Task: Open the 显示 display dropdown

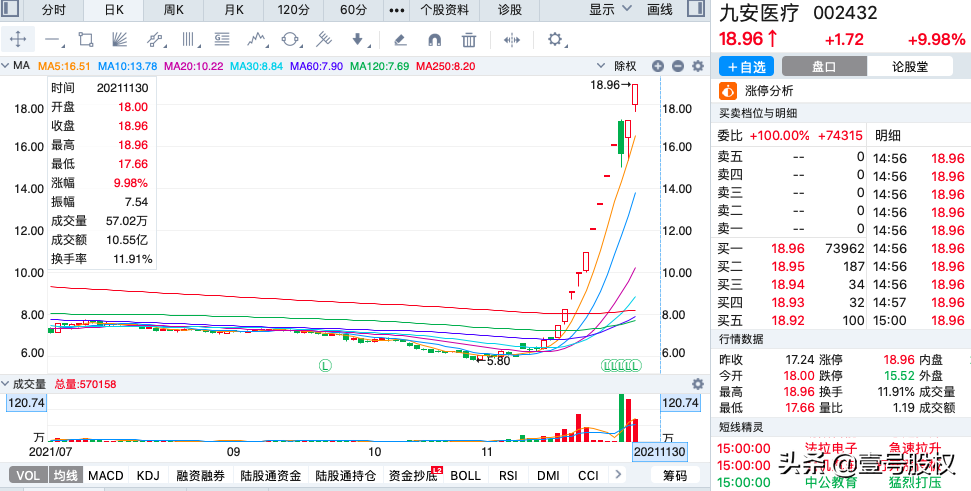Action: tap(610, 9)
